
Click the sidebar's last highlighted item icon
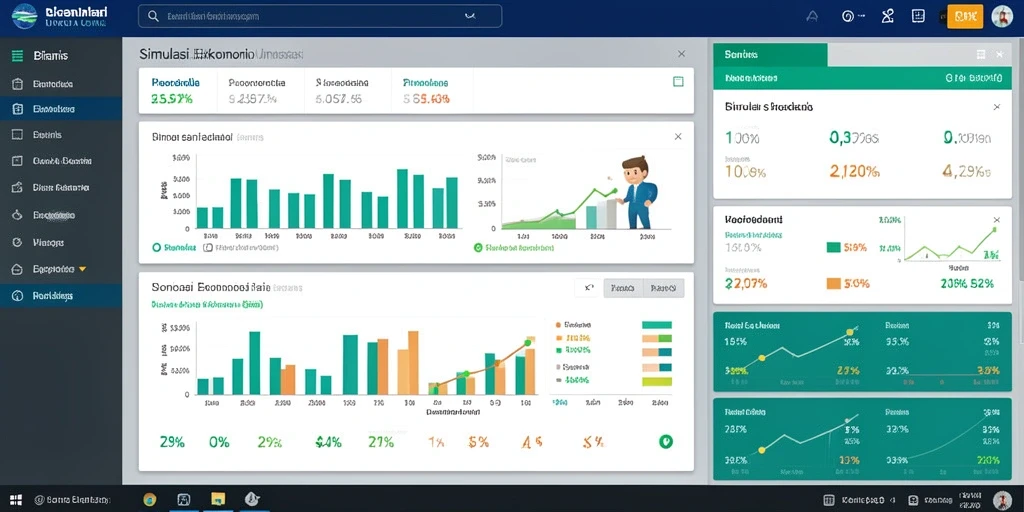point(18,296)
